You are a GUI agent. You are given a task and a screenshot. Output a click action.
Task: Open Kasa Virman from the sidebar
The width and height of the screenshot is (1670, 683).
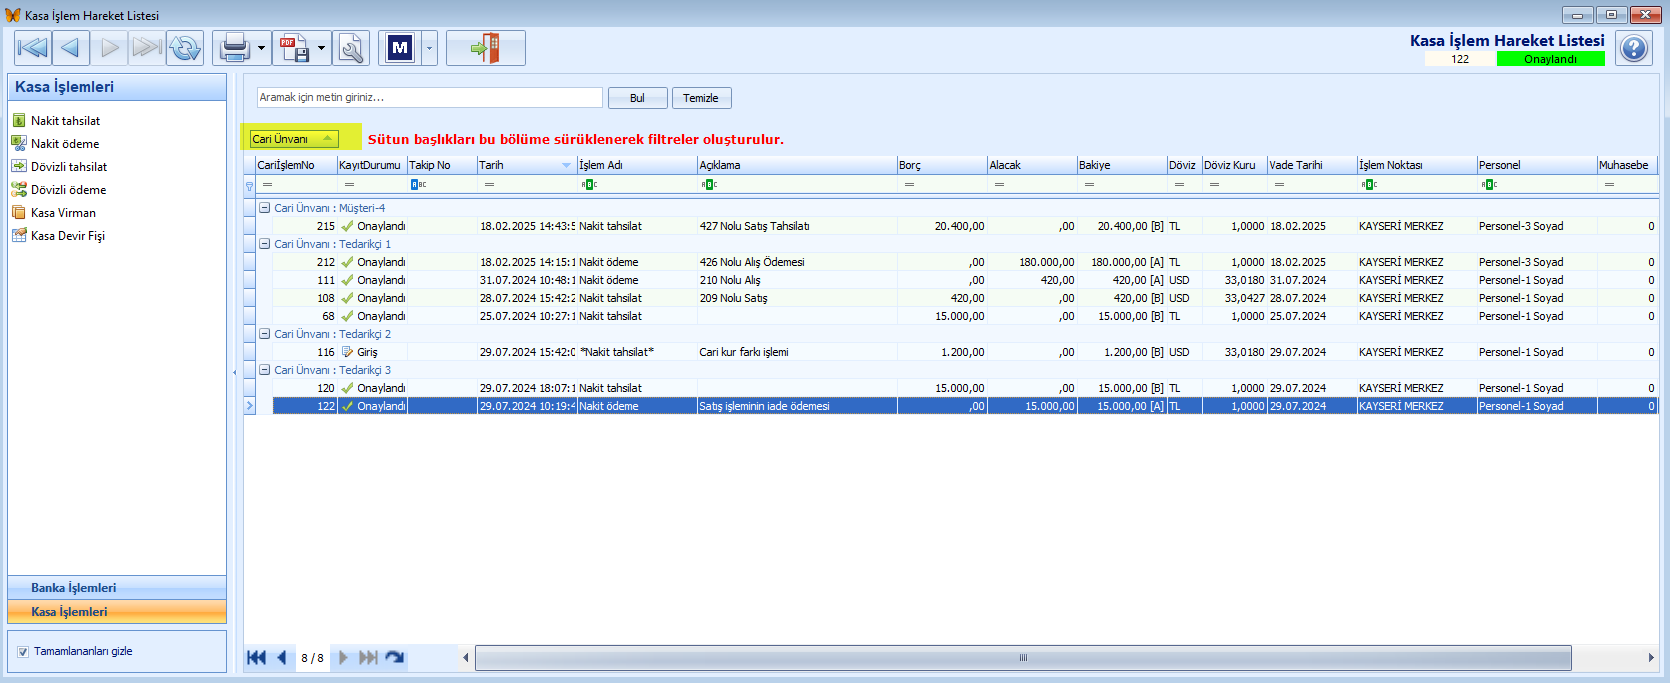pyautogui.click(x=63, y=213)
